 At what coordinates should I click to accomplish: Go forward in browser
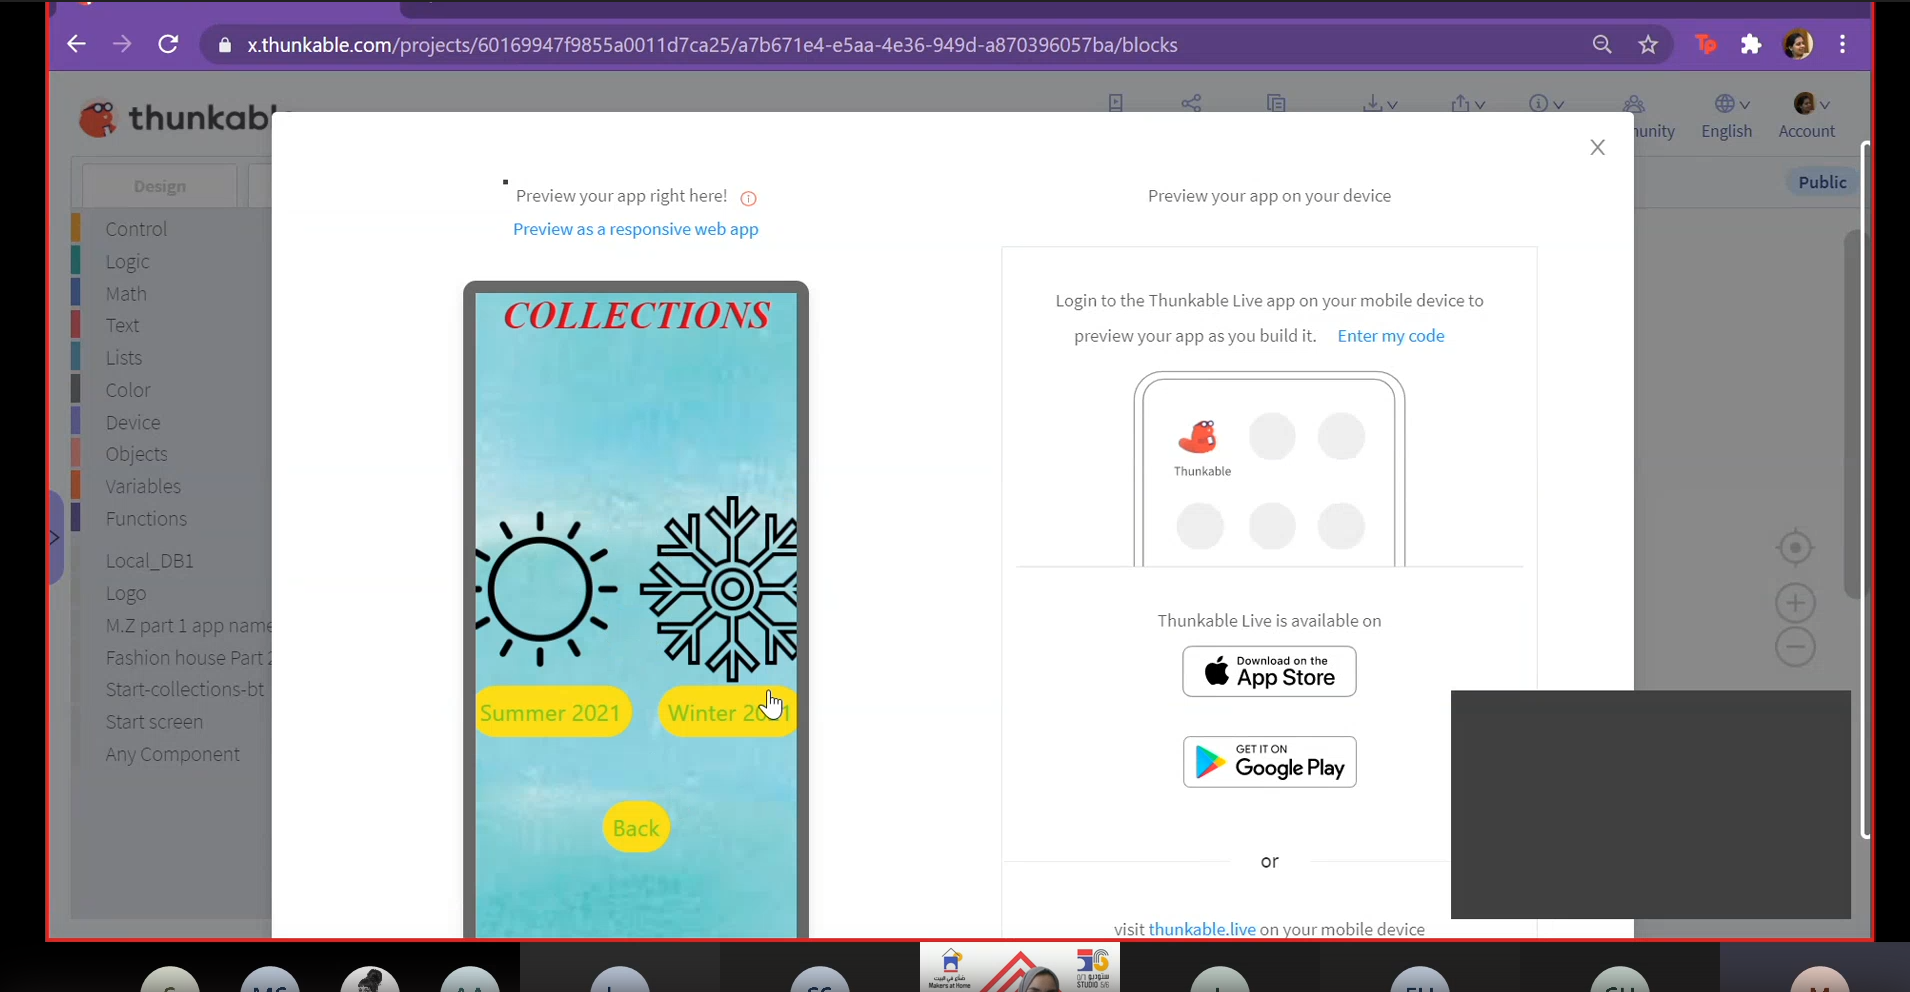122,44
